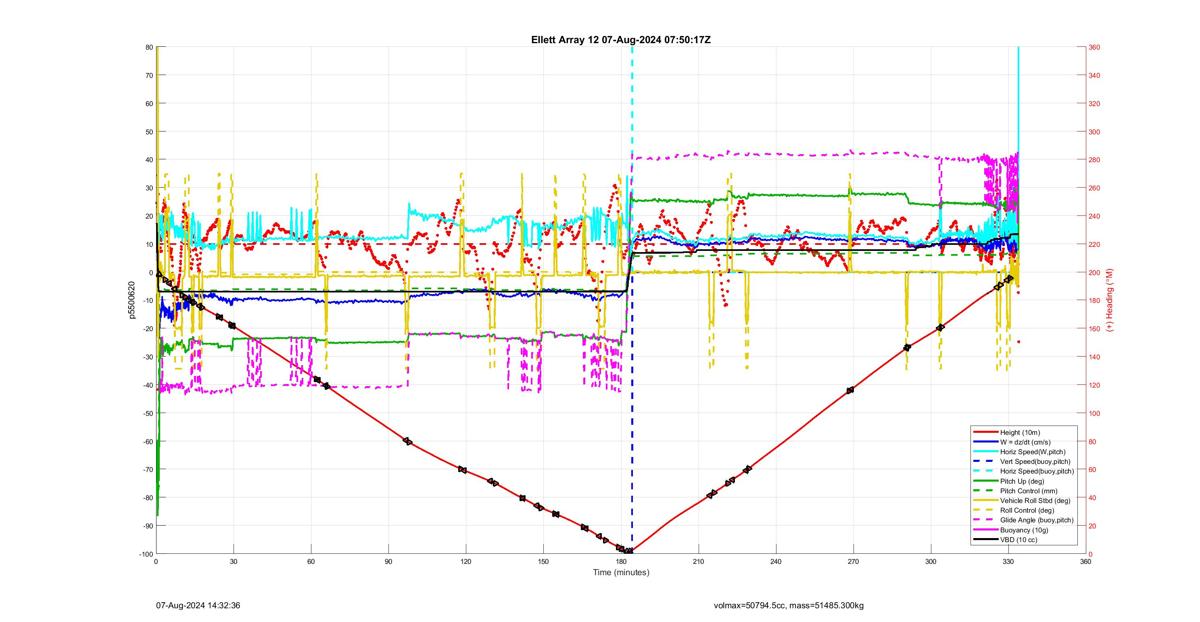Click legend entry 'Buoyancy (10g)'

[1024, 530]
